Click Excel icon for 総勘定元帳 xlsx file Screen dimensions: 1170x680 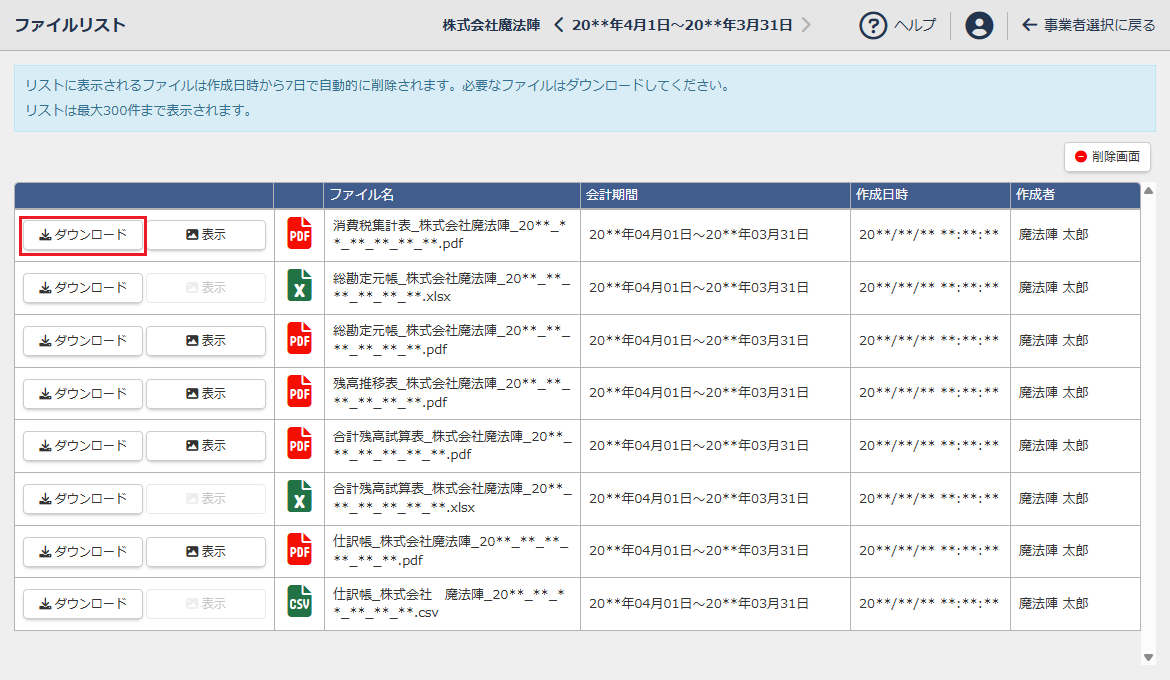coord(299,287)
